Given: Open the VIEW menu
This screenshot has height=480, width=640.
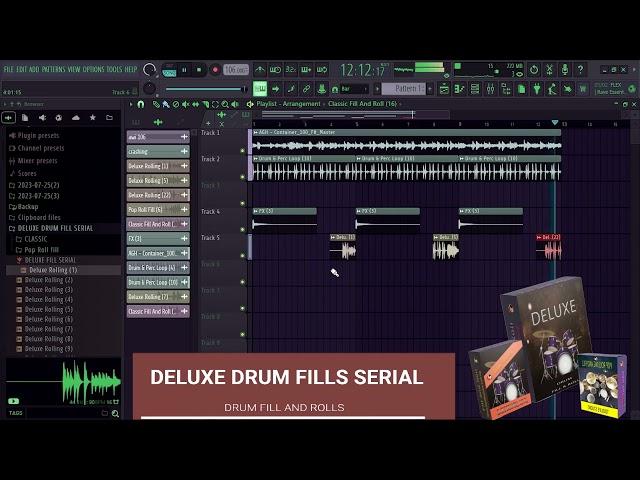Looking at the screenshot, I should coord(74,69).
